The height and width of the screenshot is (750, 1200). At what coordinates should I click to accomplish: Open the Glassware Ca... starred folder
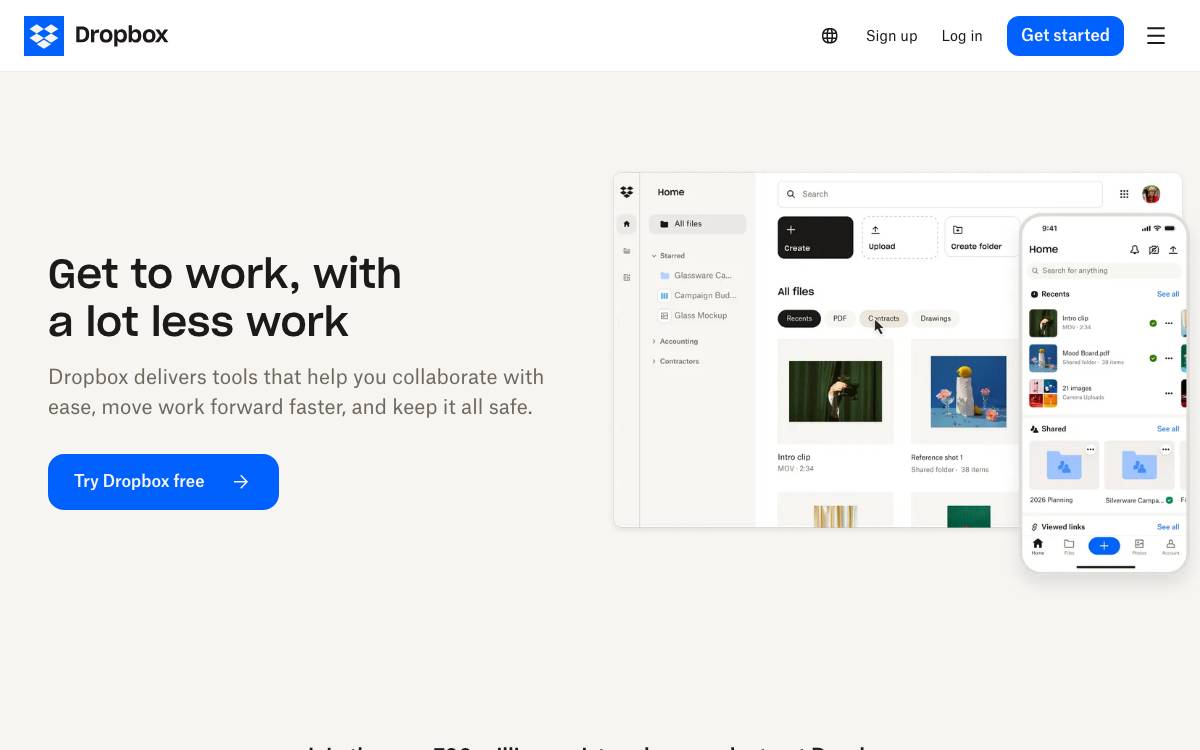(x=696, y=275)
